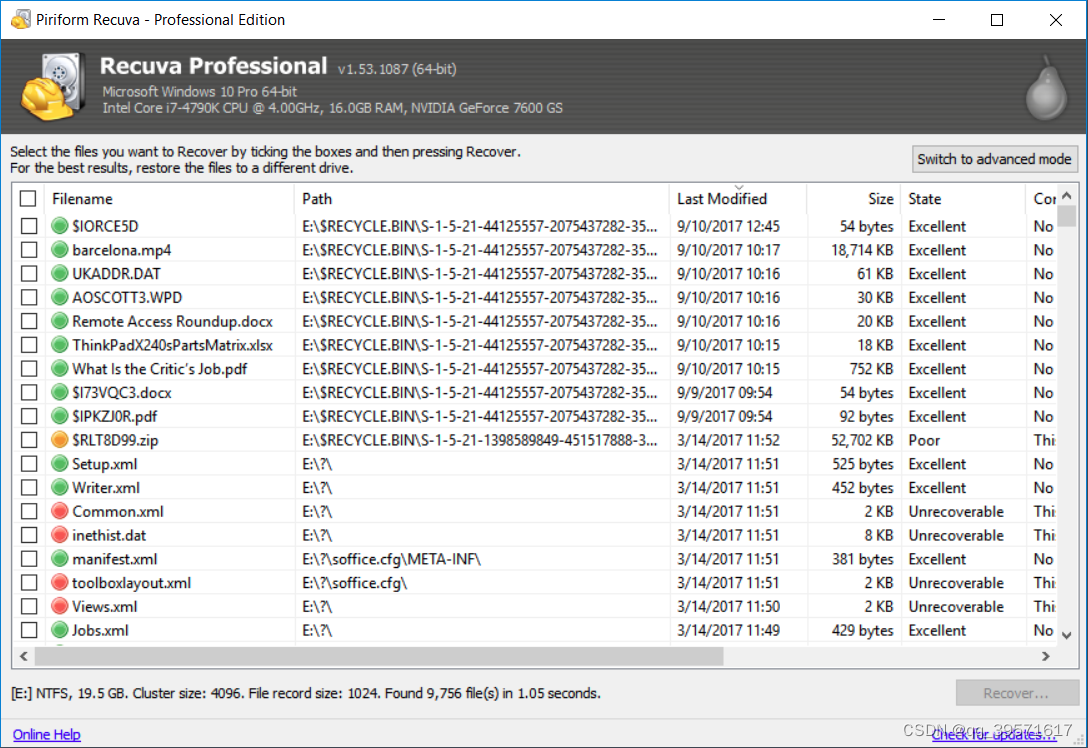1088x748 pixels.
Task: Click the status dot of Remote Access Roundup.docx
Action: click(x=60, y=321)
